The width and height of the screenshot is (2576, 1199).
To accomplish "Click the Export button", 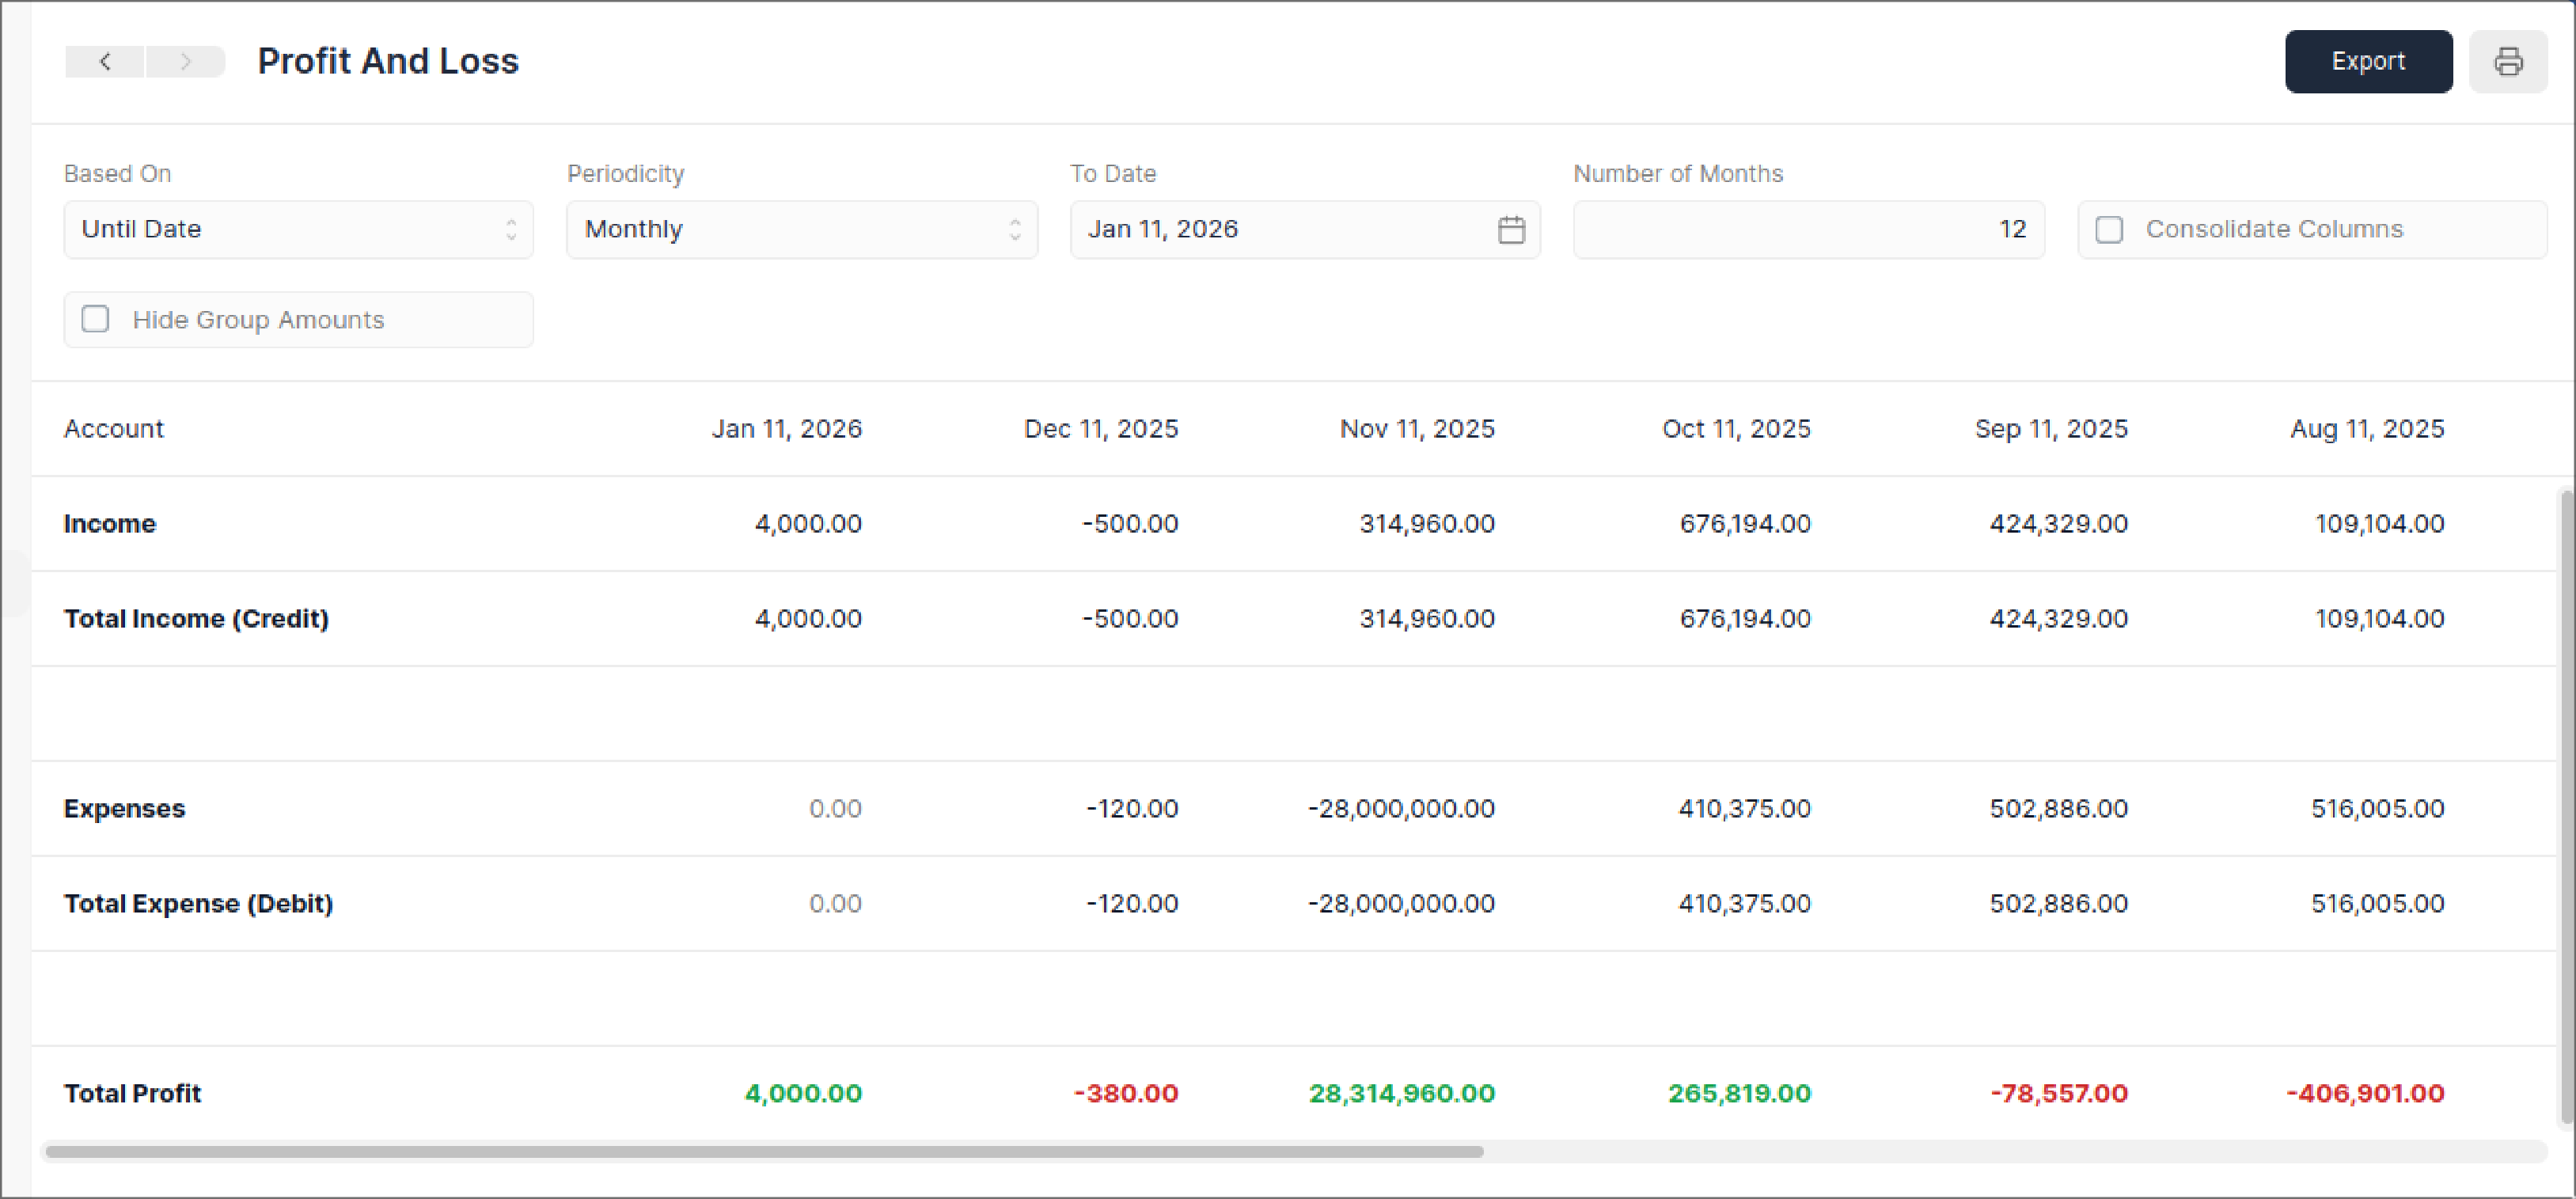I will pyautogui.click(x=2368, y=61).
